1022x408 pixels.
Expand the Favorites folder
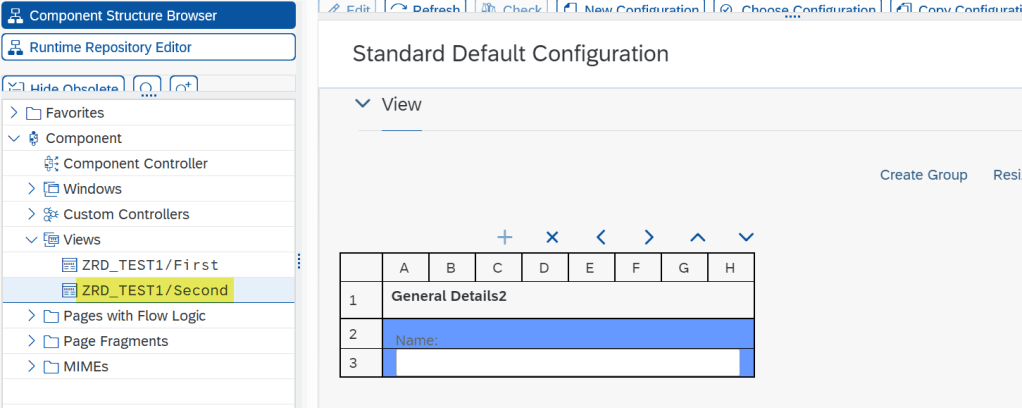14,113
